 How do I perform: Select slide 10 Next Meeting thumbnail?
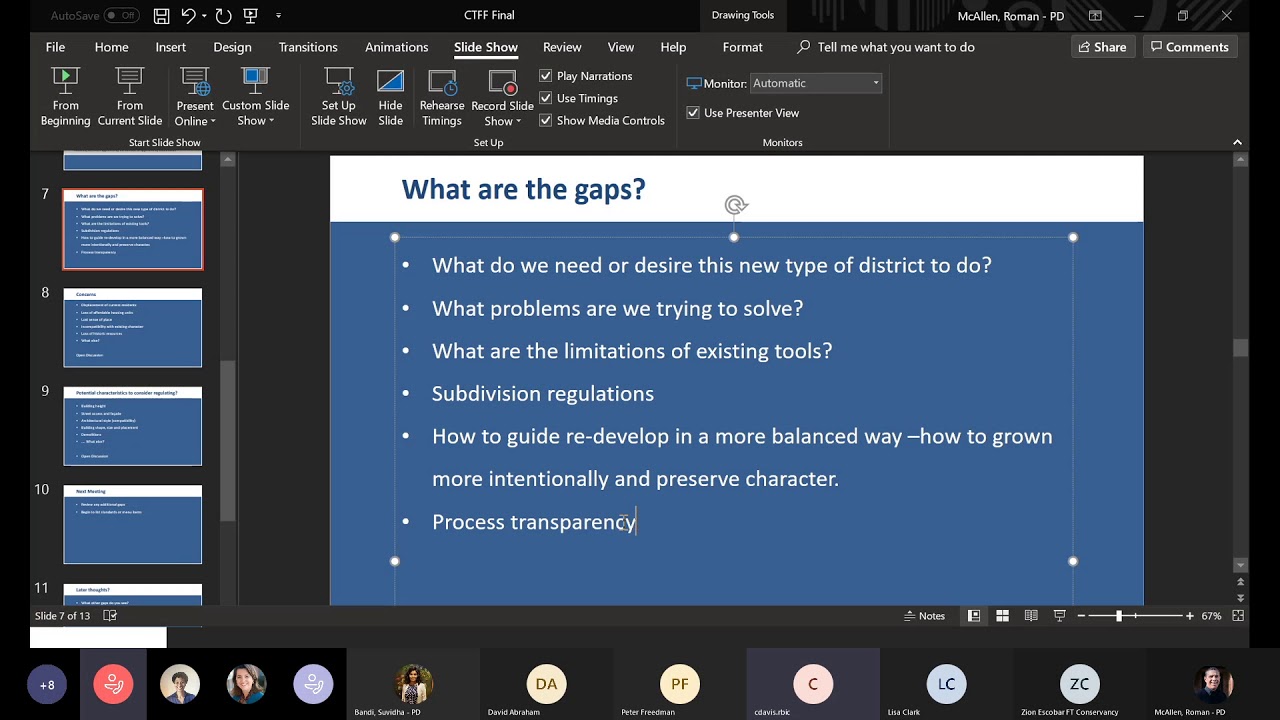pos(132,524)
